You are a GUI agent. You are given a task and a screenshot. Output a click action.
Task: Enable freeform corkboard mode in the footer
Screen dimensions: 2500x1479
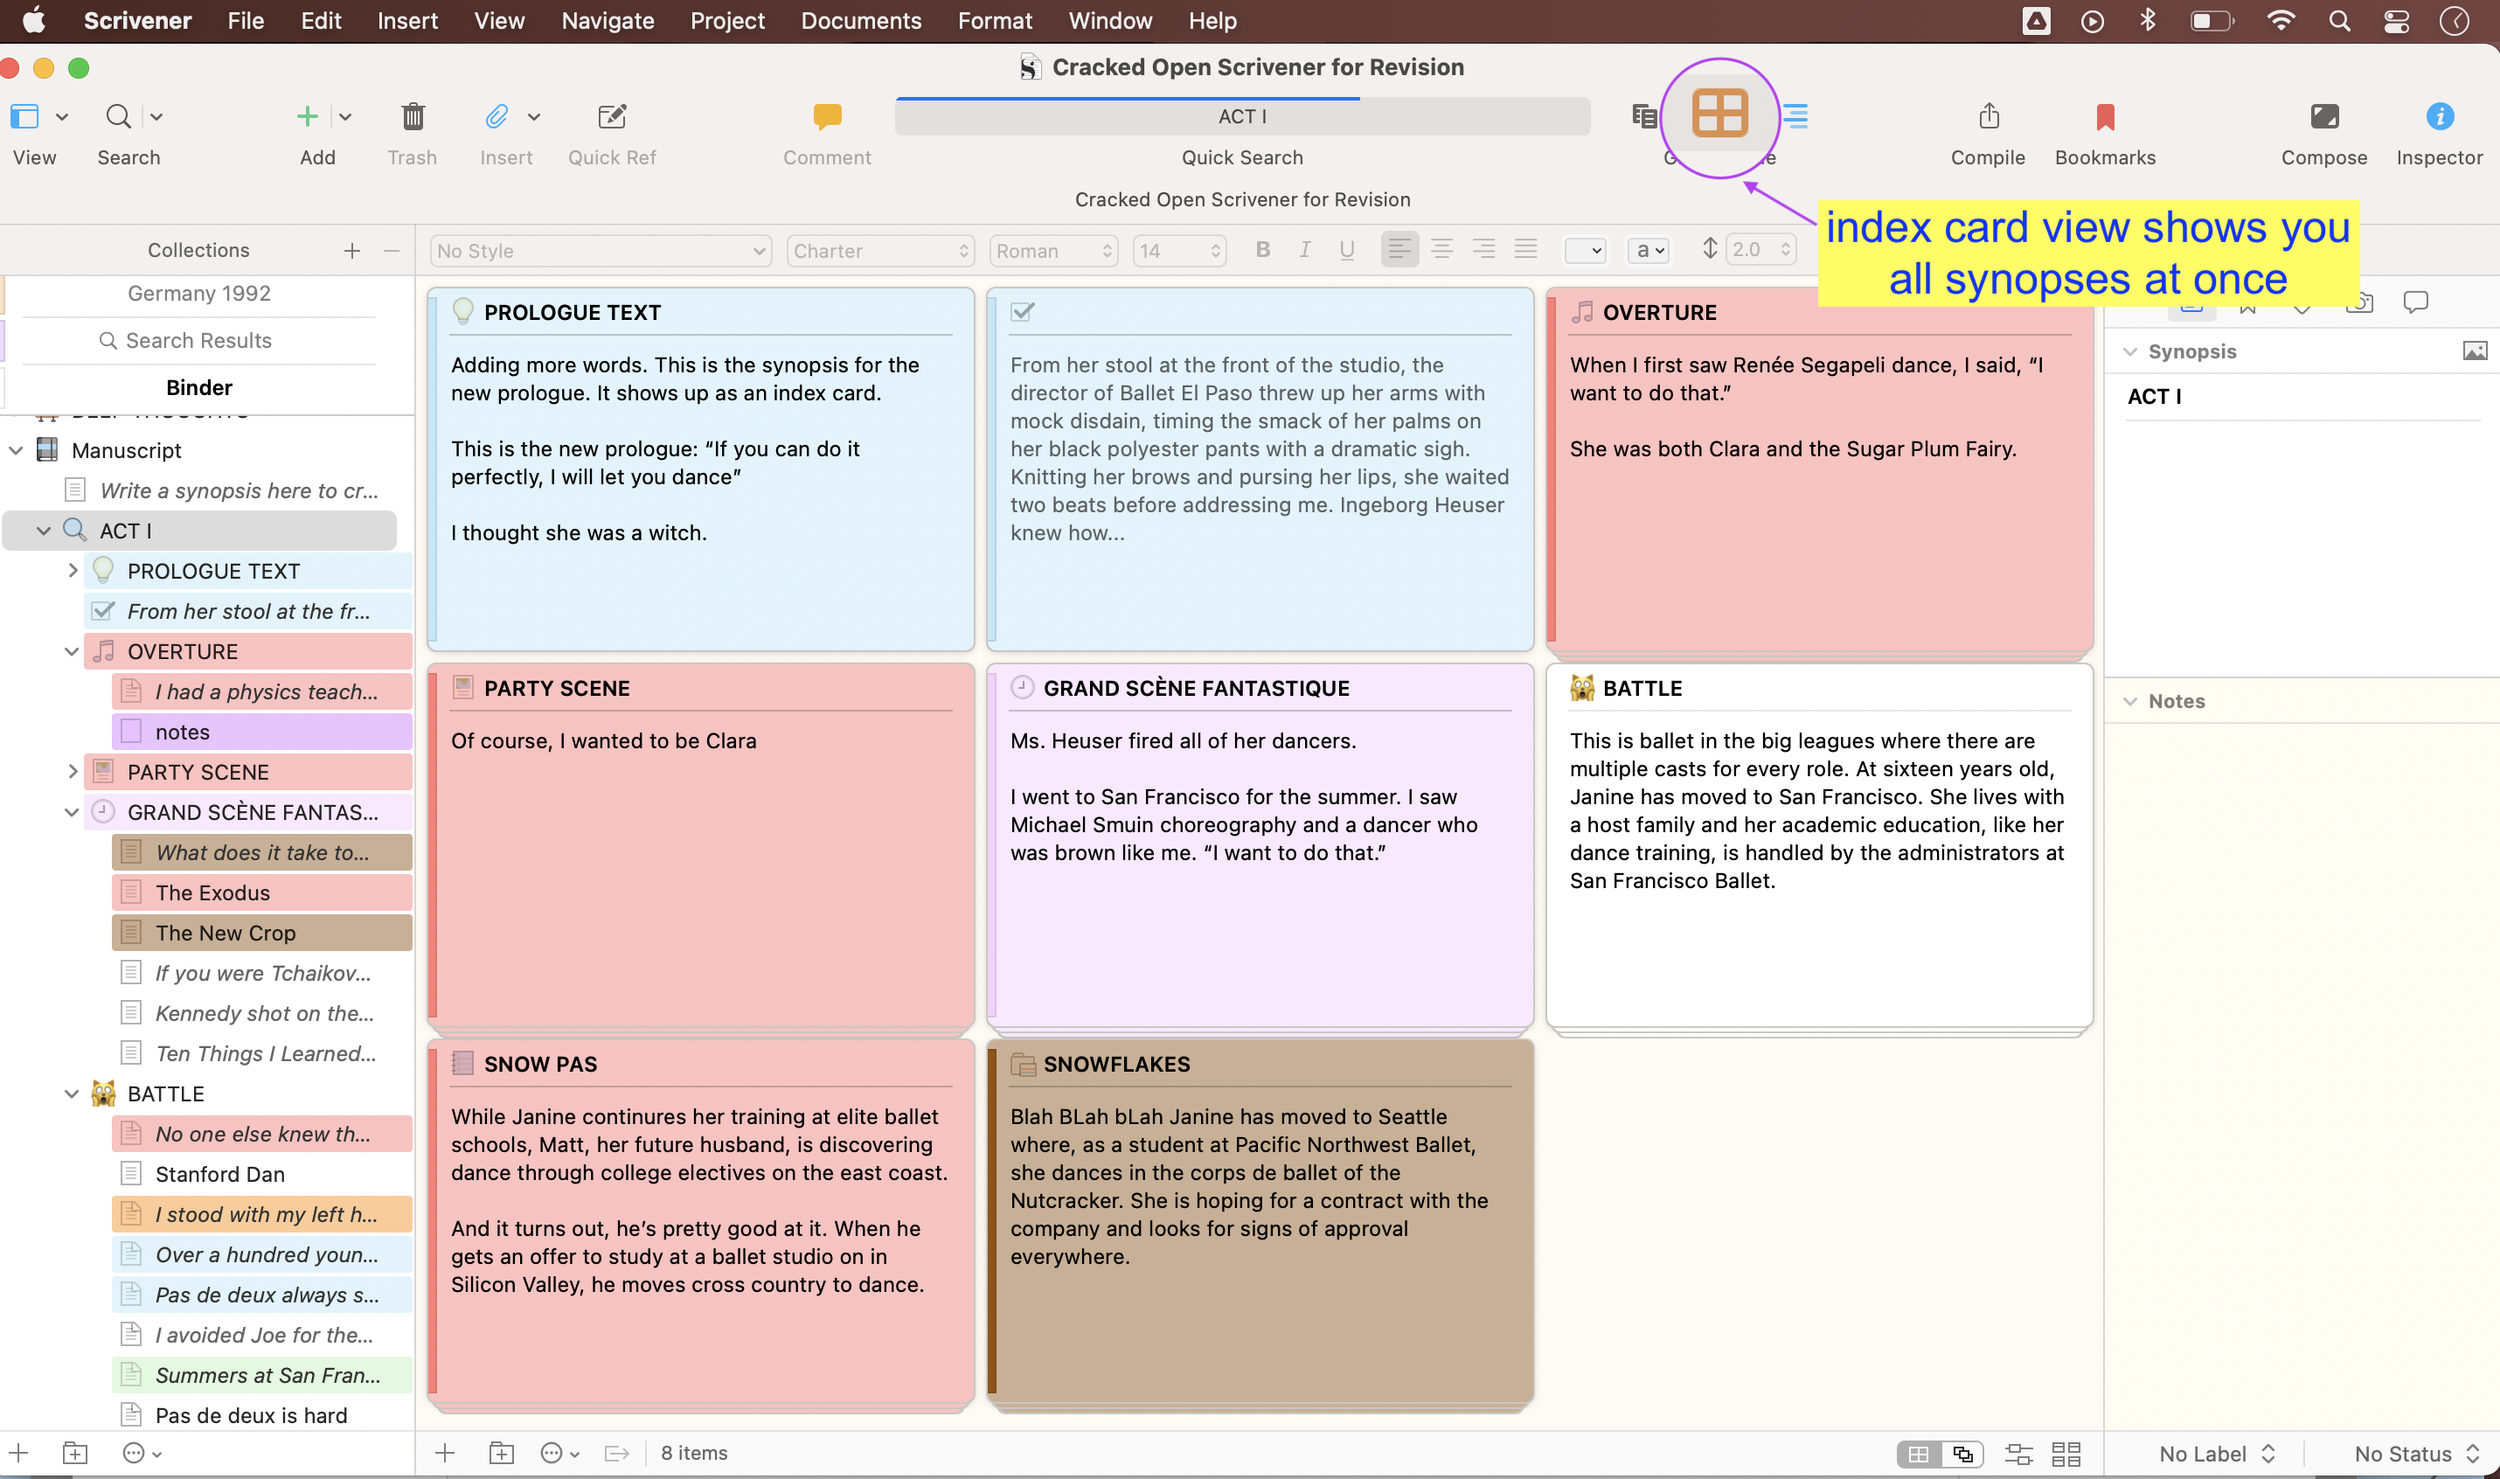tap(1963, 1455)
